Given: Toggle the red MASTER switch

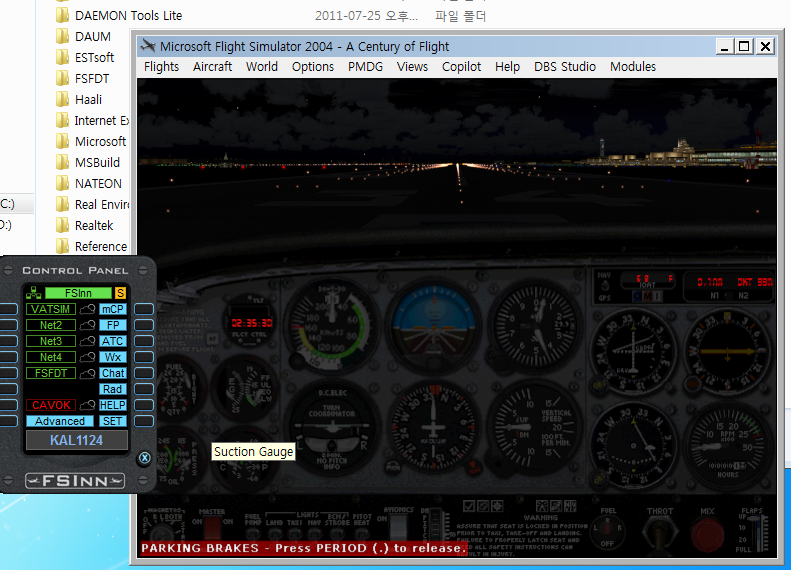Looking at the screenshot, I should click(212, 530).
